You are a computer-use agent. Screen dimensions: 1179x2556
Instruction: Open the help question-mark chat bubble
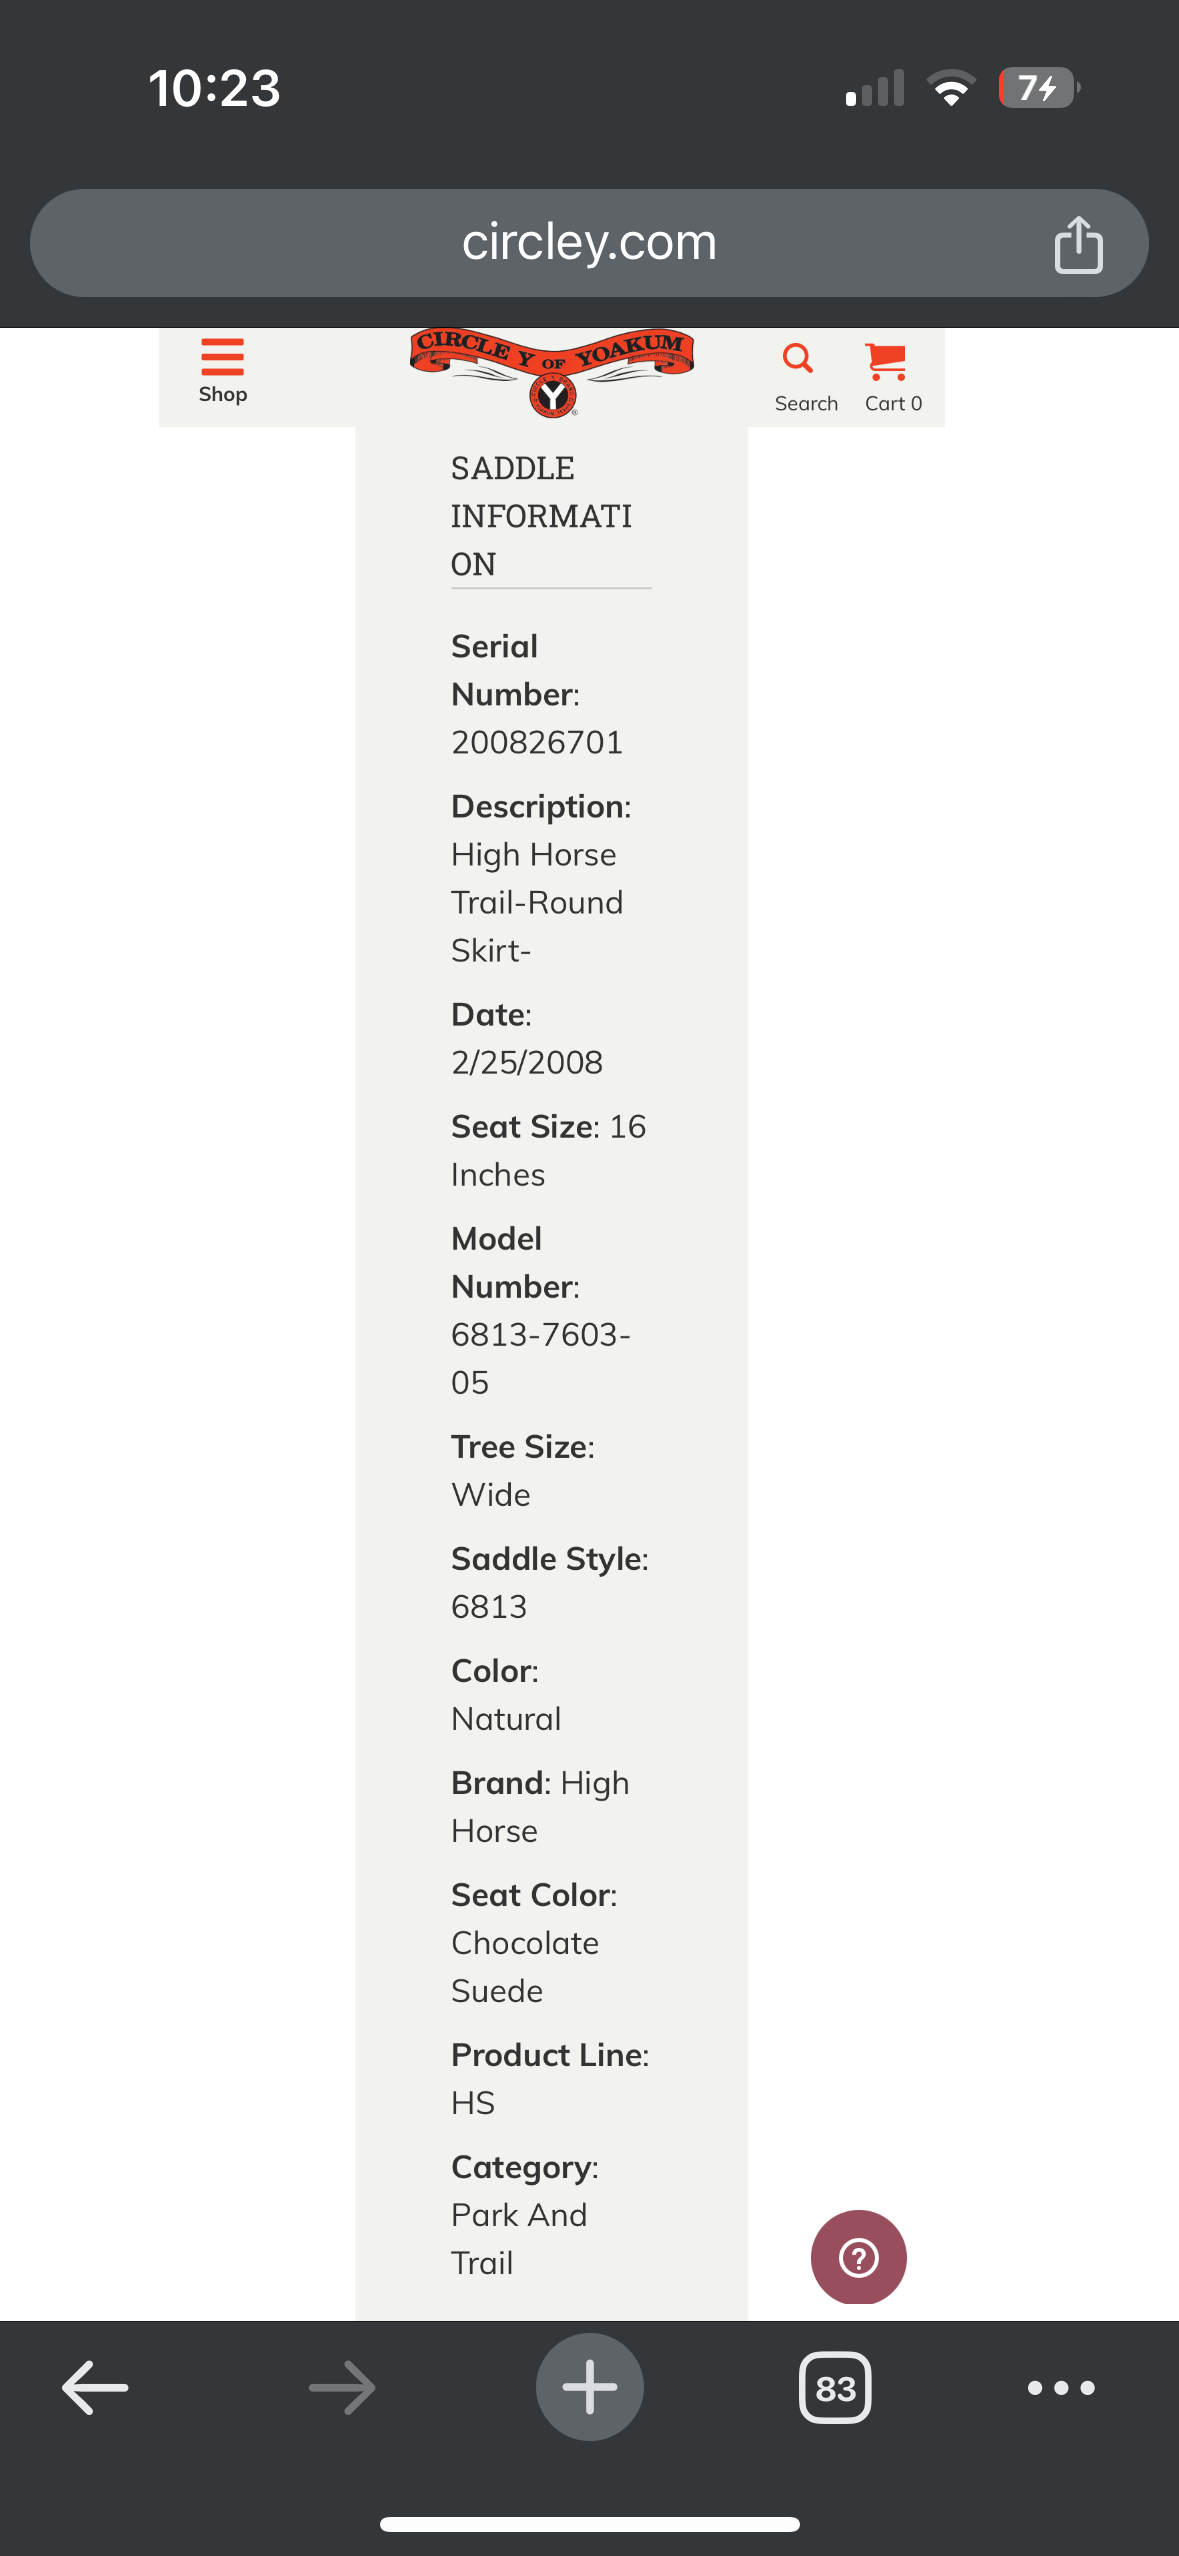point(858,2257)
